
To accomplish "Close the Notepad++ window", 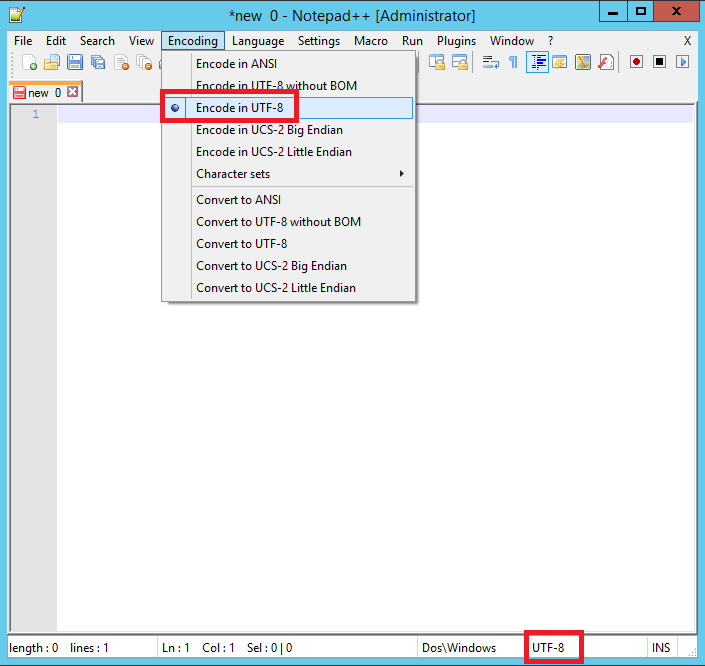I will 676,12.
